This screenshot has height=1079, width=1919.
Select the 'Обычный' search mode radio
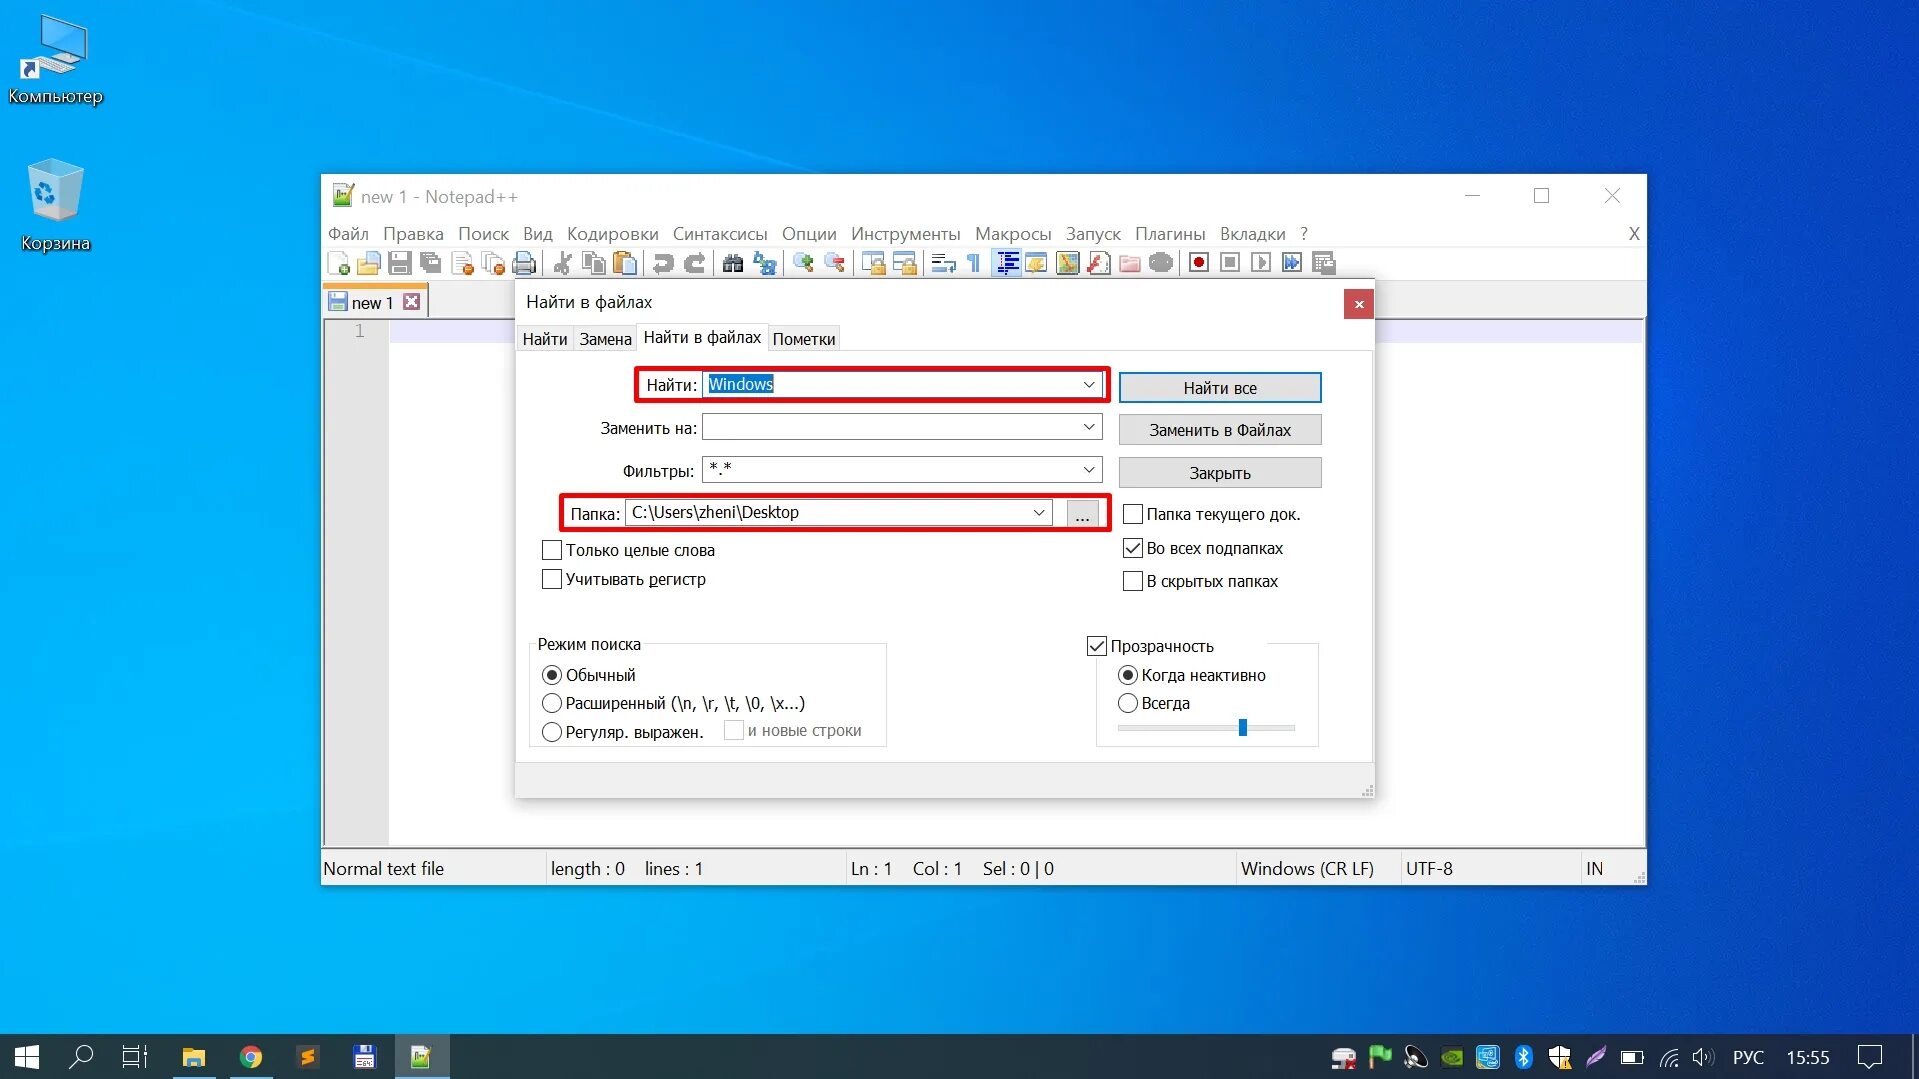coord(551,675)
